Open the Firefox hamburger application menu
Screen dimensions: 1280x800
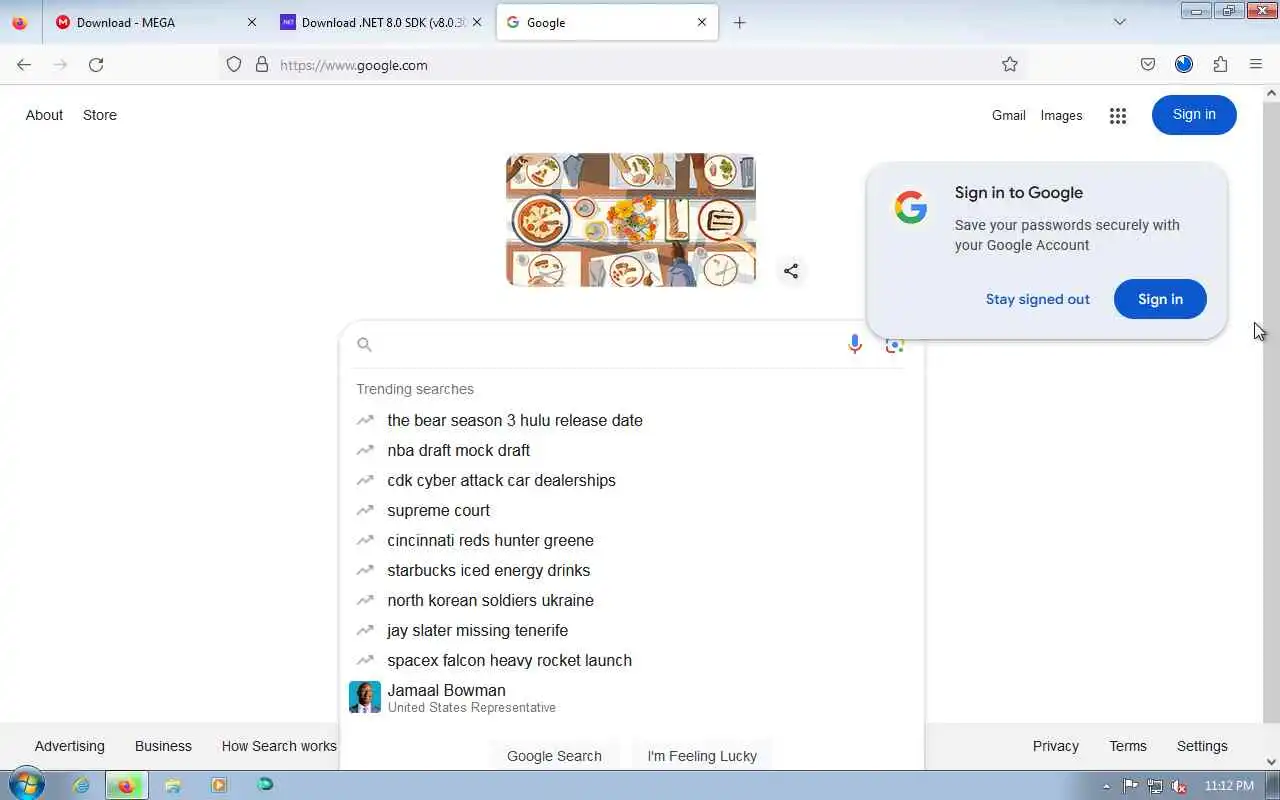point(1256,64)
